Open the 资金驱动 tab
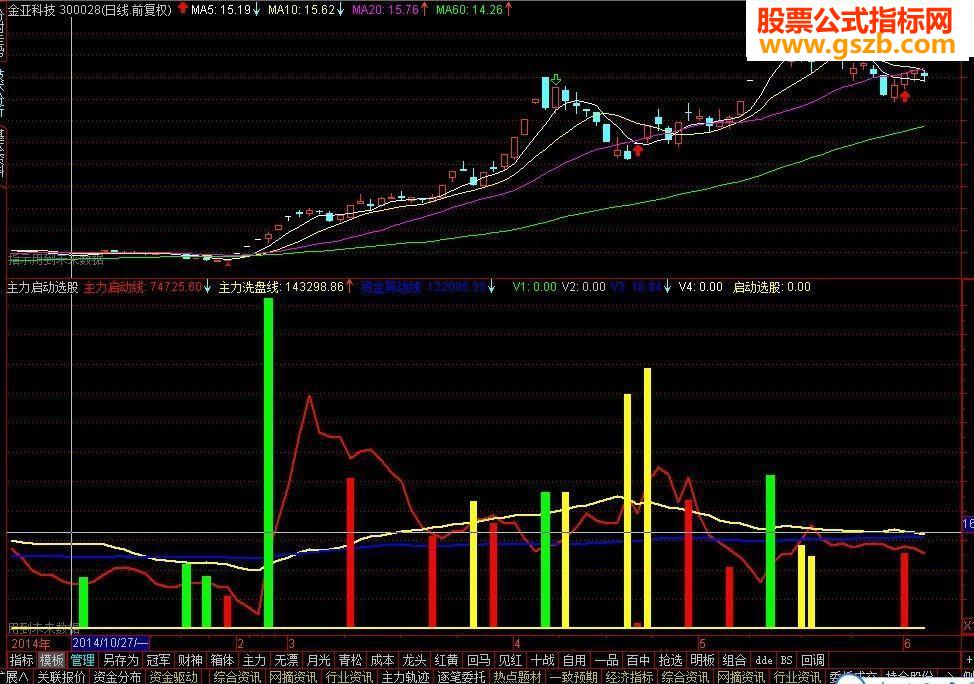 coord(174,677)
